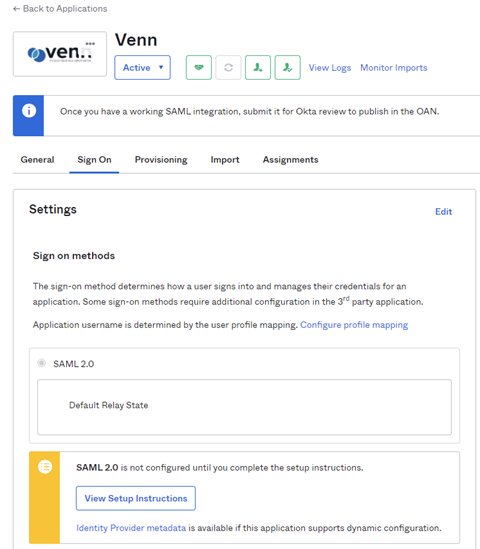Click the Okta review banner message
Image resolution: width=480 pixels, height=549 pixels.
coord(250,111)
